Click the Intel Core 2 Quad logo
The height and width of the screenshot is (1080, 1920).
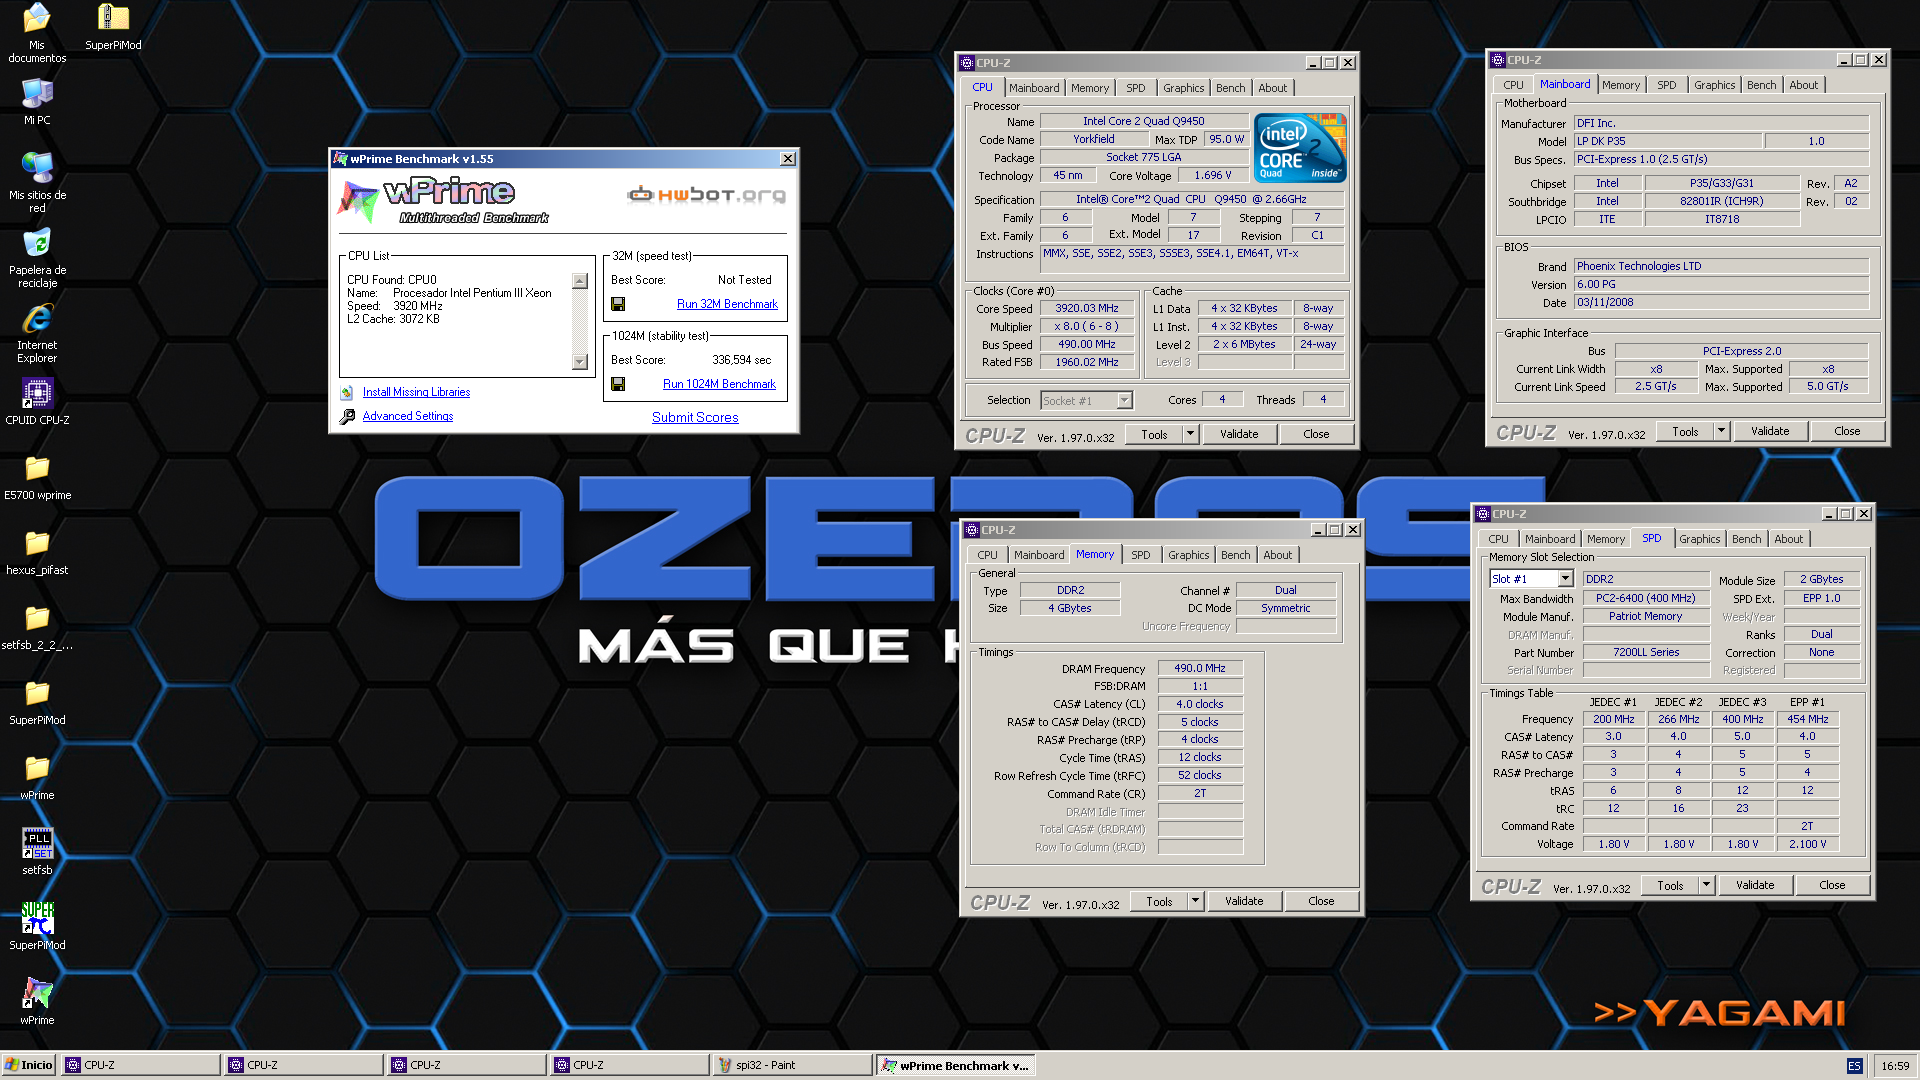[1300, 148]
